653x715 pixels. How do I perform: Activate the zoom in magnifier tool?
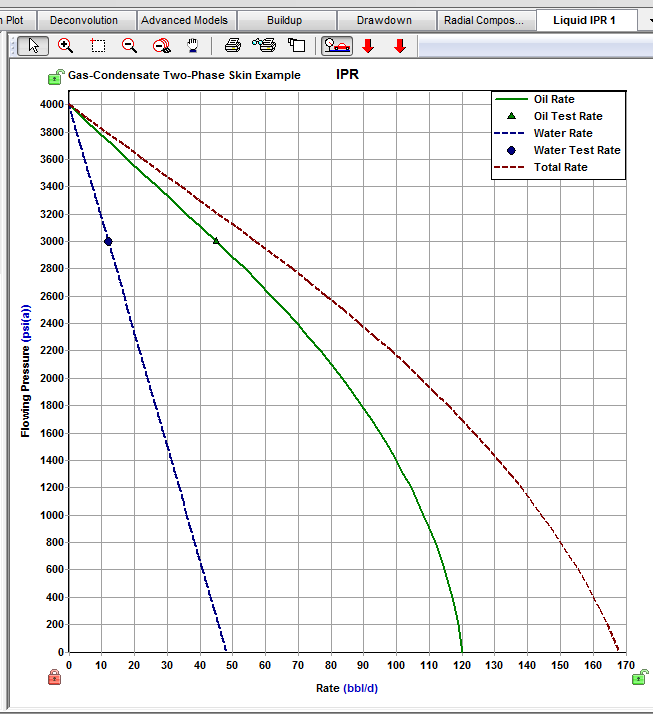(x=66, y=45)
